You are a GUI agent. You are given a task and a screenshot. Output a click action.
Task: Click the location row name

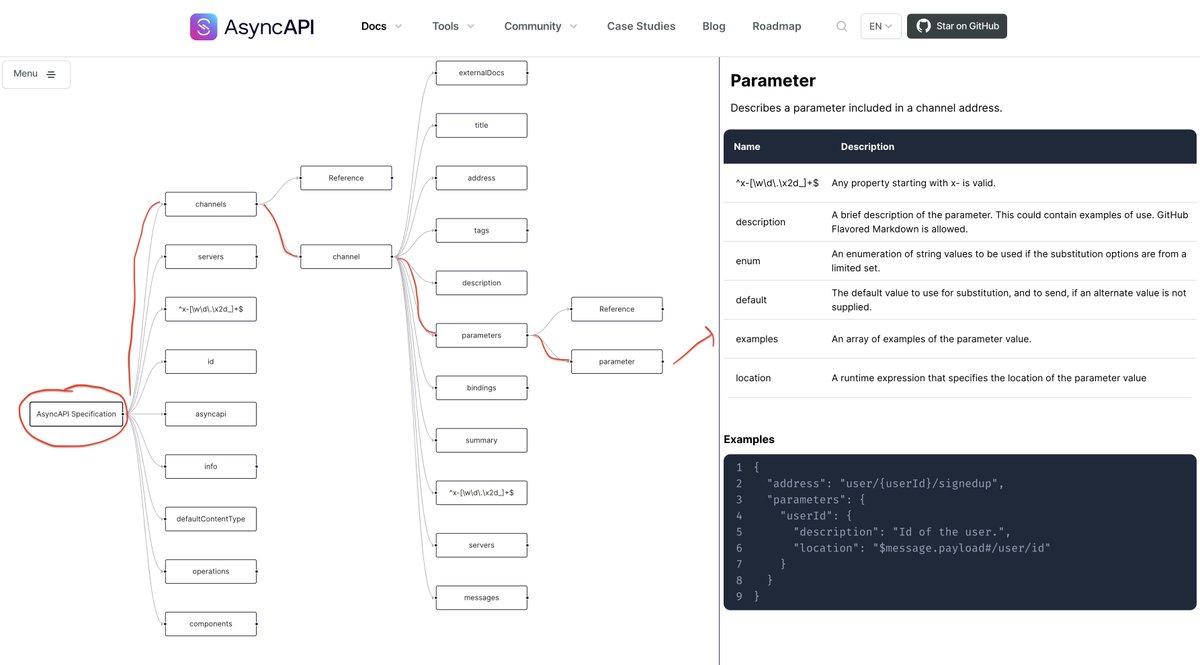(753, 378)
